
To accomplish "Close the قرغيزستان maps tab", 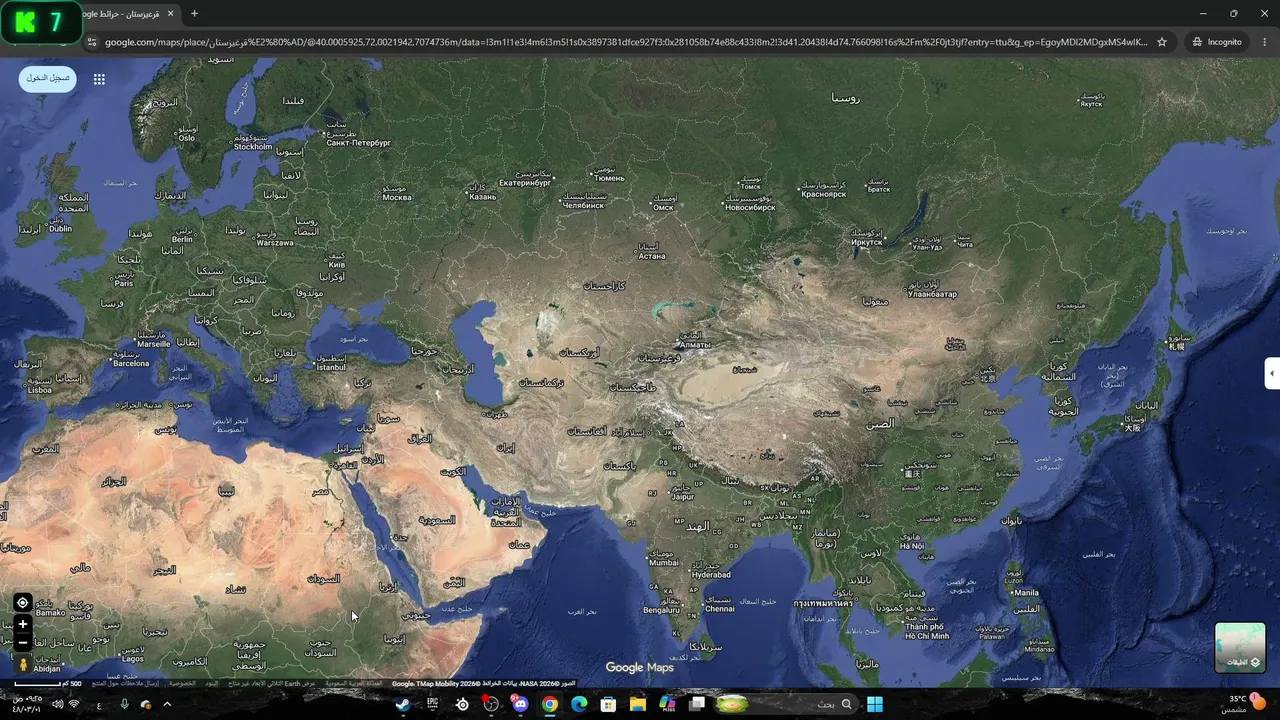I will point(171,14).
